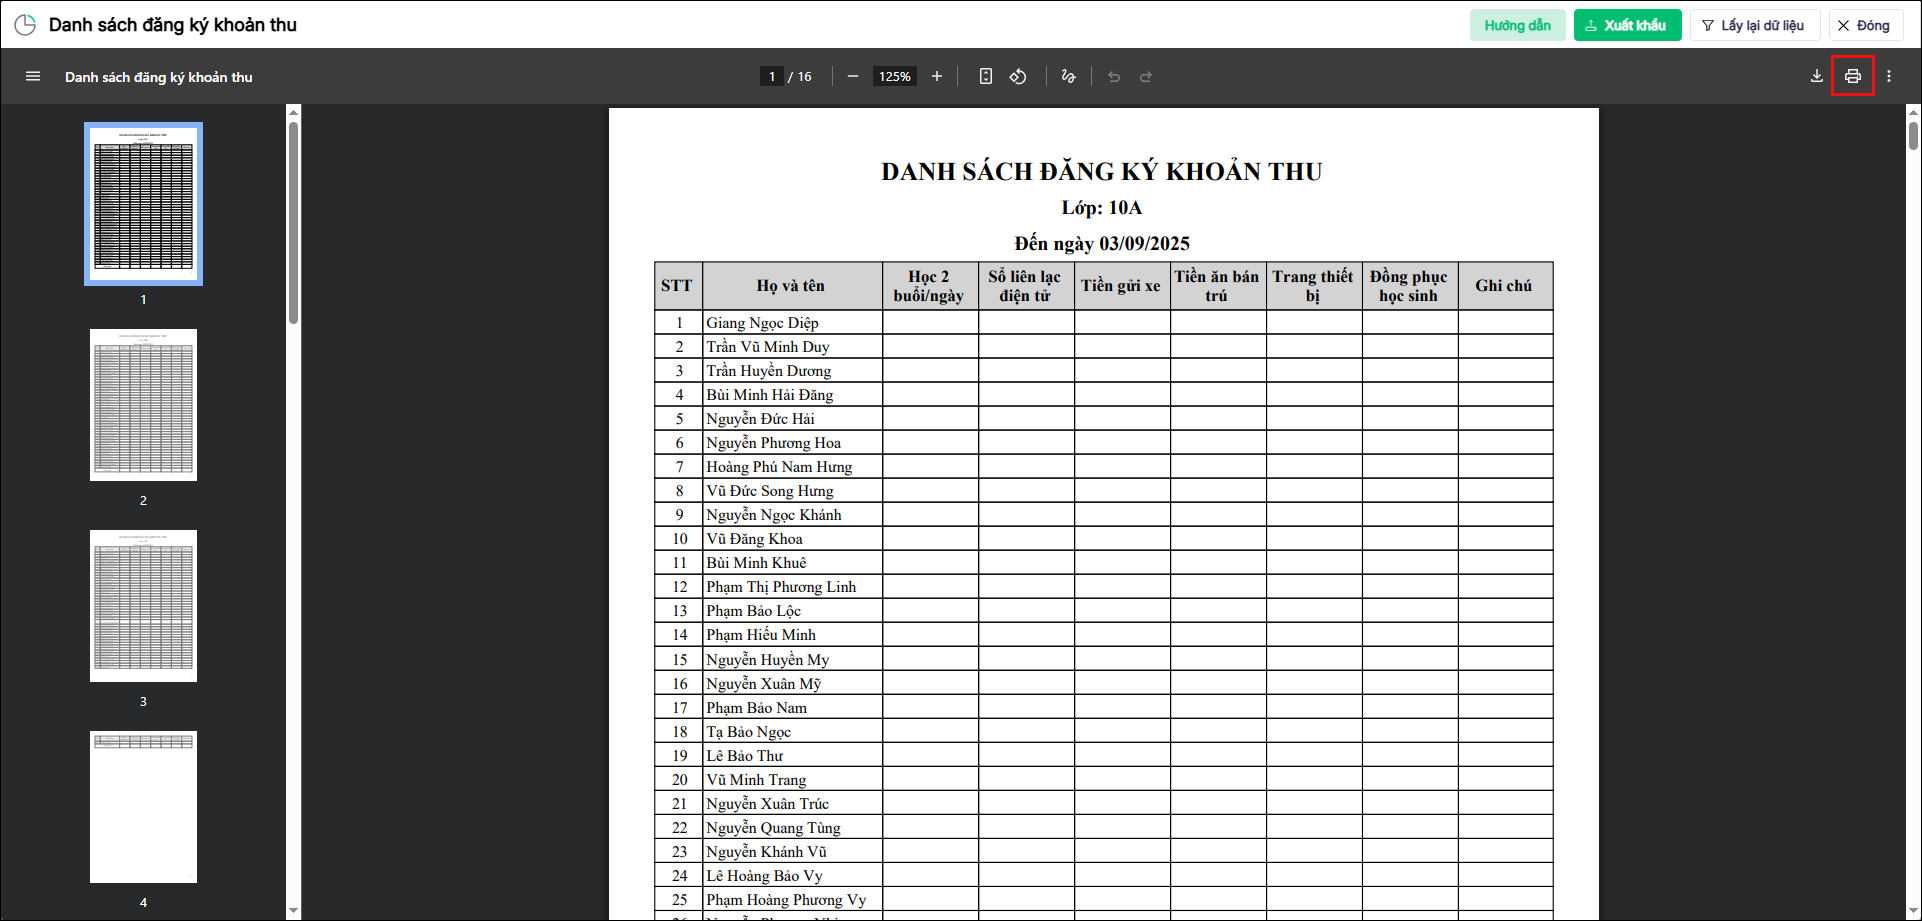Open the PDF viewer more actions menu
Image resolution: width=1922 pixels, height=921 pixels.
pos(1889,76)
